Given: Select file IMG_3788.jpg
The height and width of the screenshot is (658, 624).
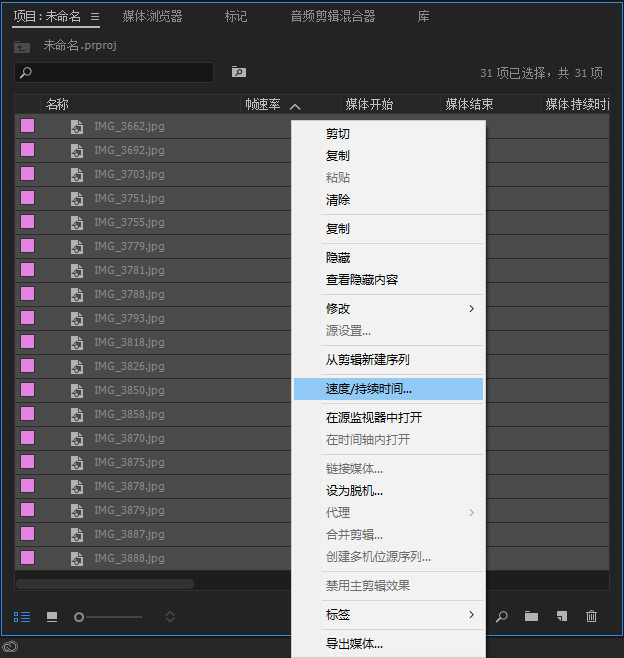Looking at the screenshot, I should pos(129,295).
